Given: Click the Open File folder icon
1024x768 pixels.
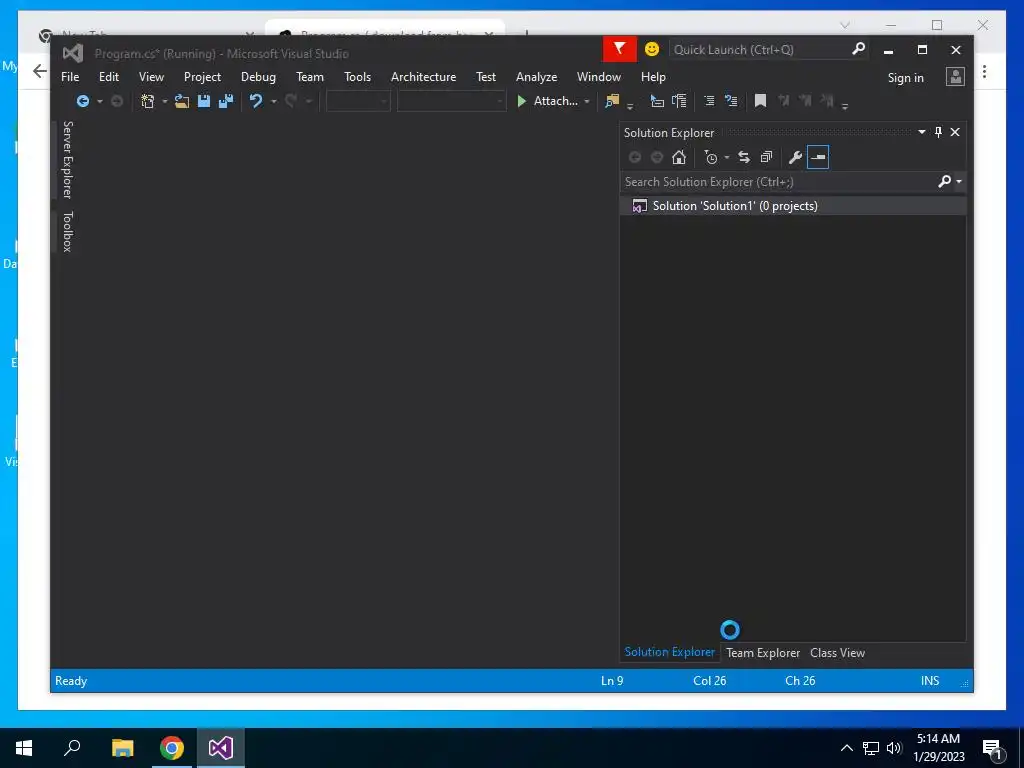Looking at the screenshot, I should (182, 101).
